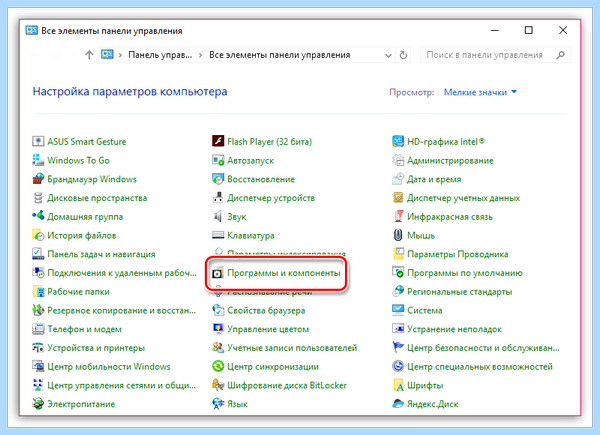600x435 pixels.
Task: Click the Электропитание power icon
Action: pyautogui.click(x=38, y=404)
